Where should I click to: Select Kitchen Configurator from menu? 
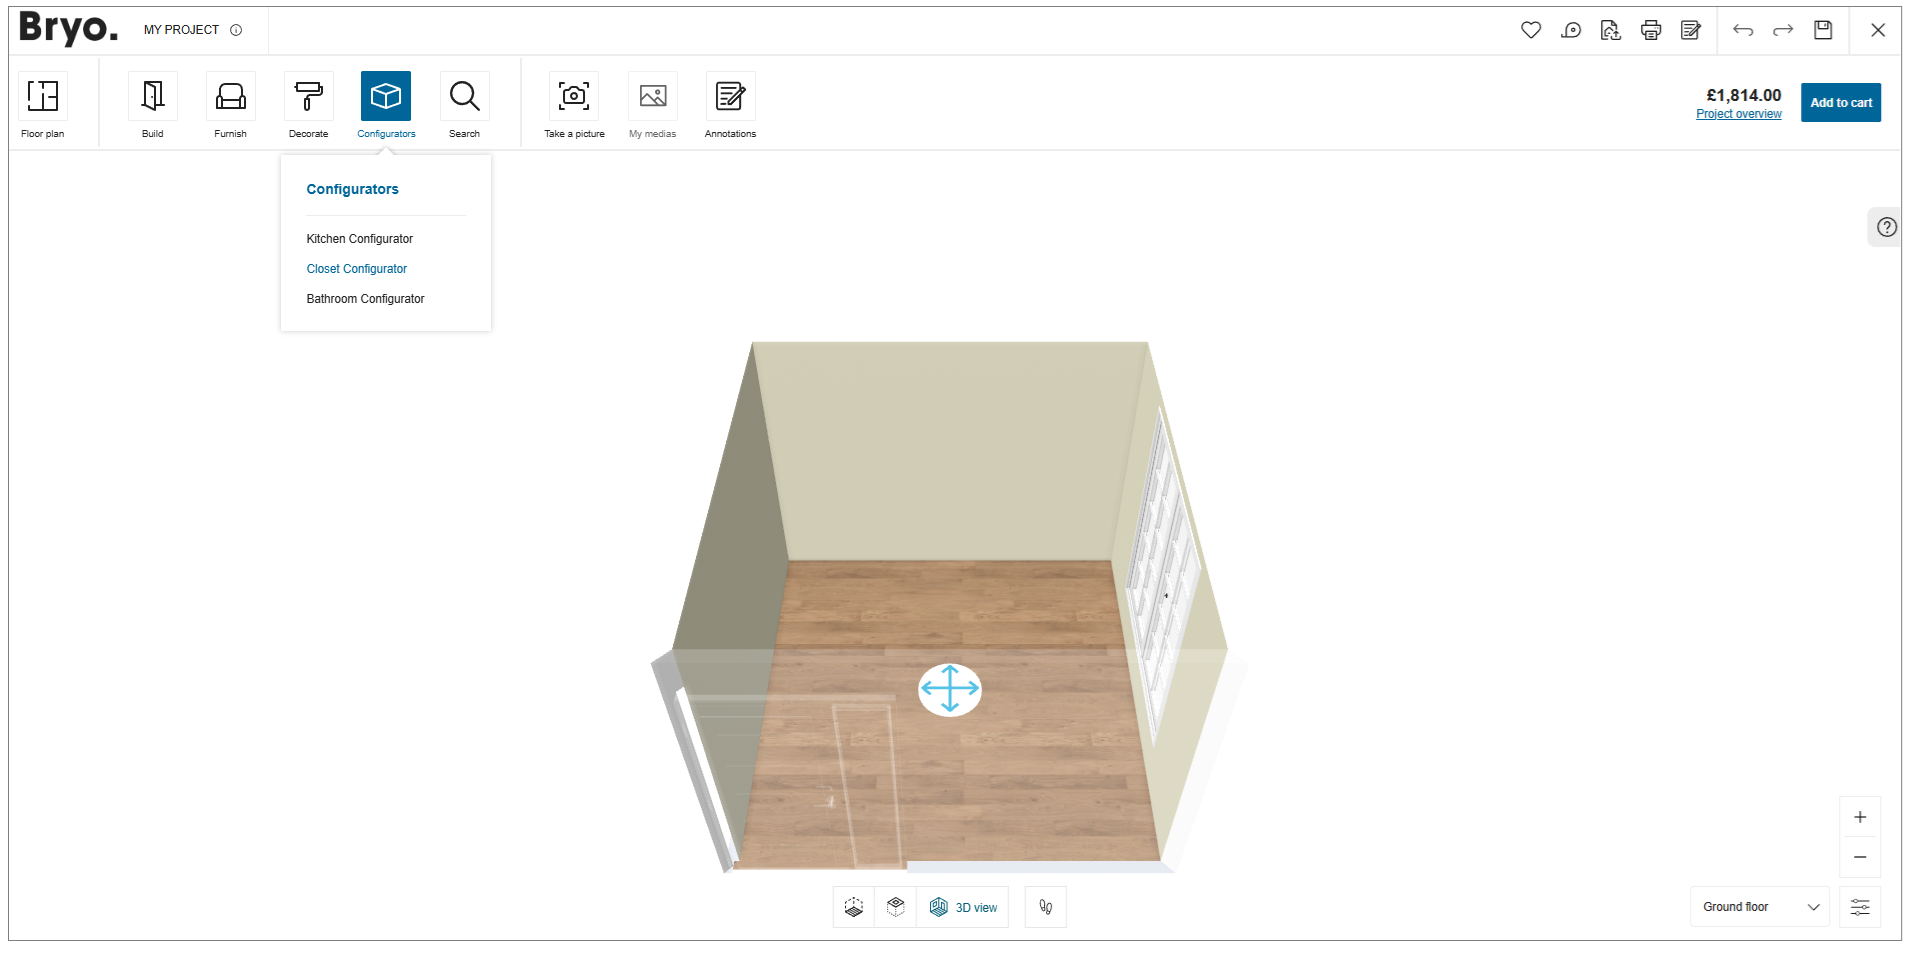coord(360,239)
